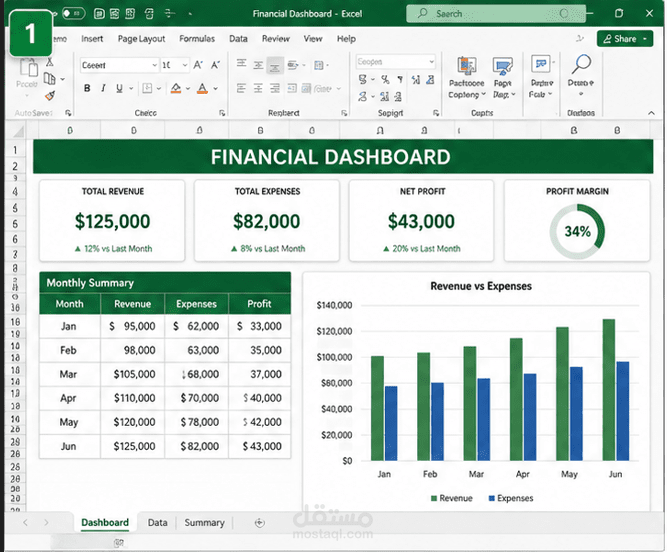Screen dimensions: 667x552
Task: Click the Increase Font Size icon
Action: pos(198,65)
